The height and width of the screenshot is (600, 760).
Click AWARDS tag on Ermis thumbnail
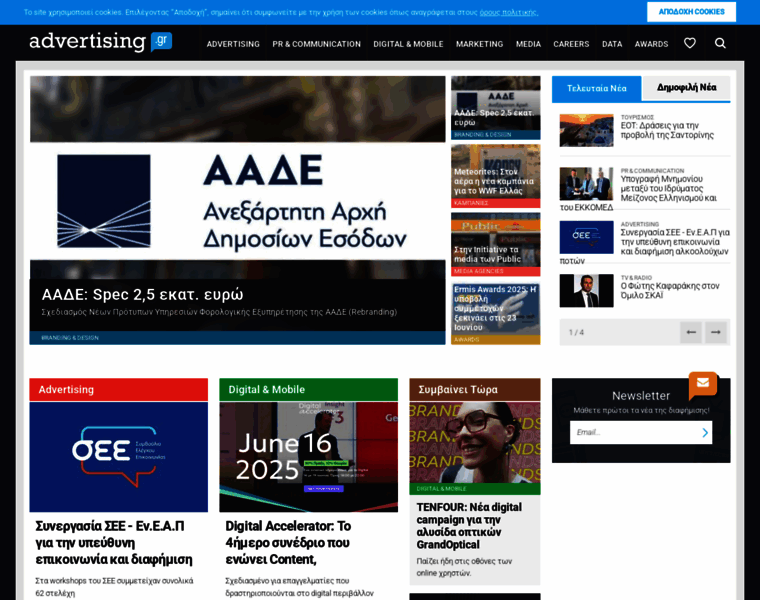tap(467, 340)
